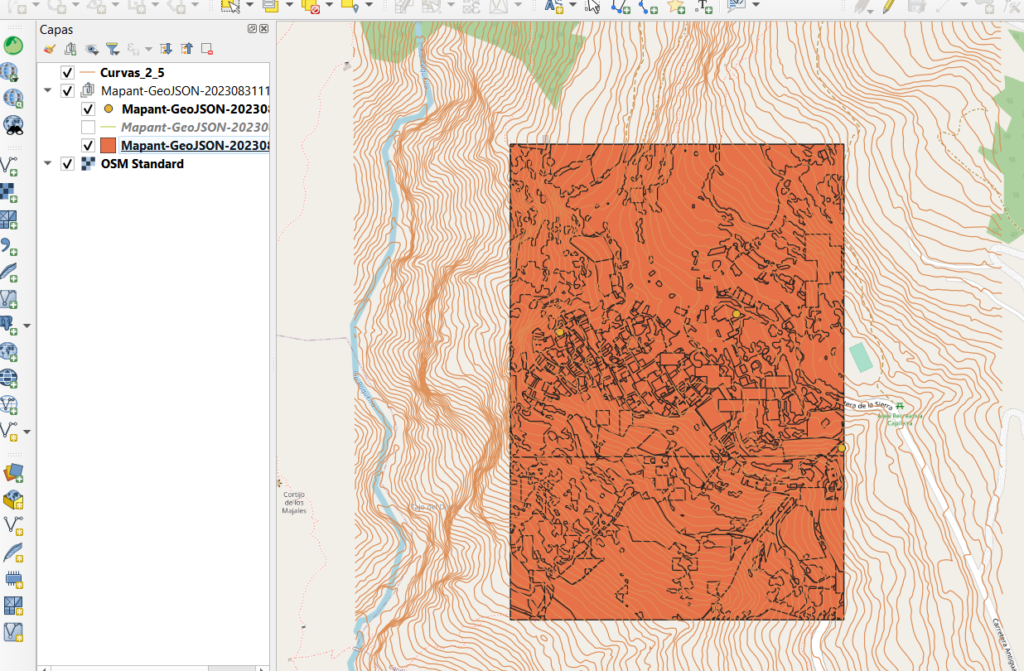Click the orange polygon color swatch

coord(109,144)
